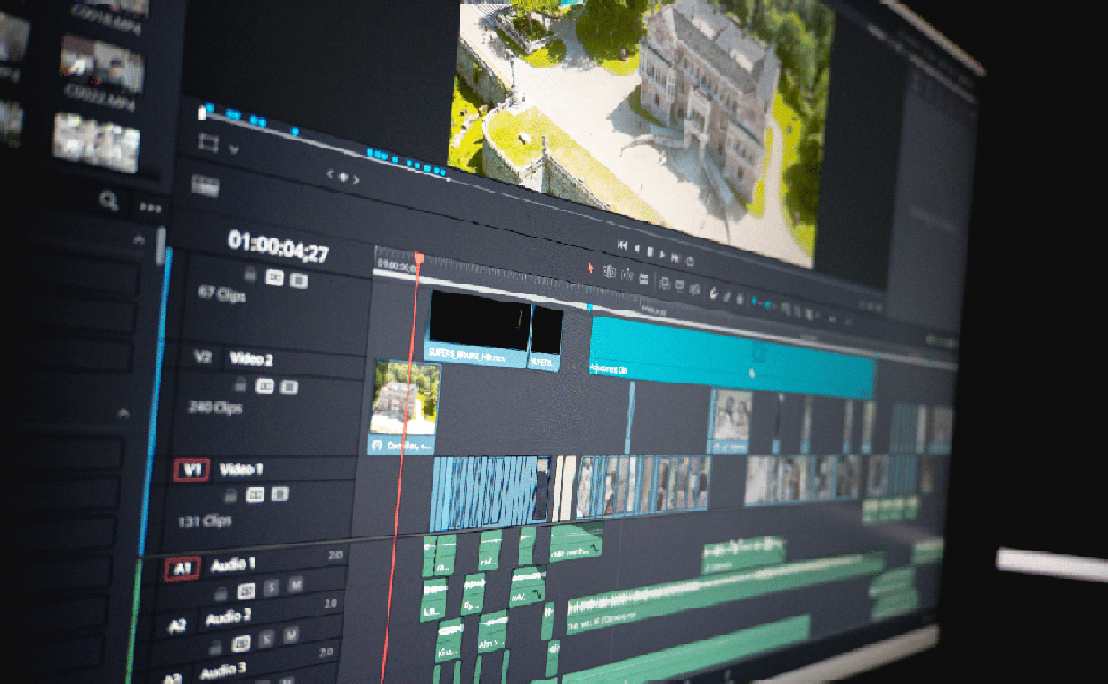The height and width of the screenshot is (684, 1108).
Task: Toggle the lock on the 67 Clips track
Action: point(249,273)
